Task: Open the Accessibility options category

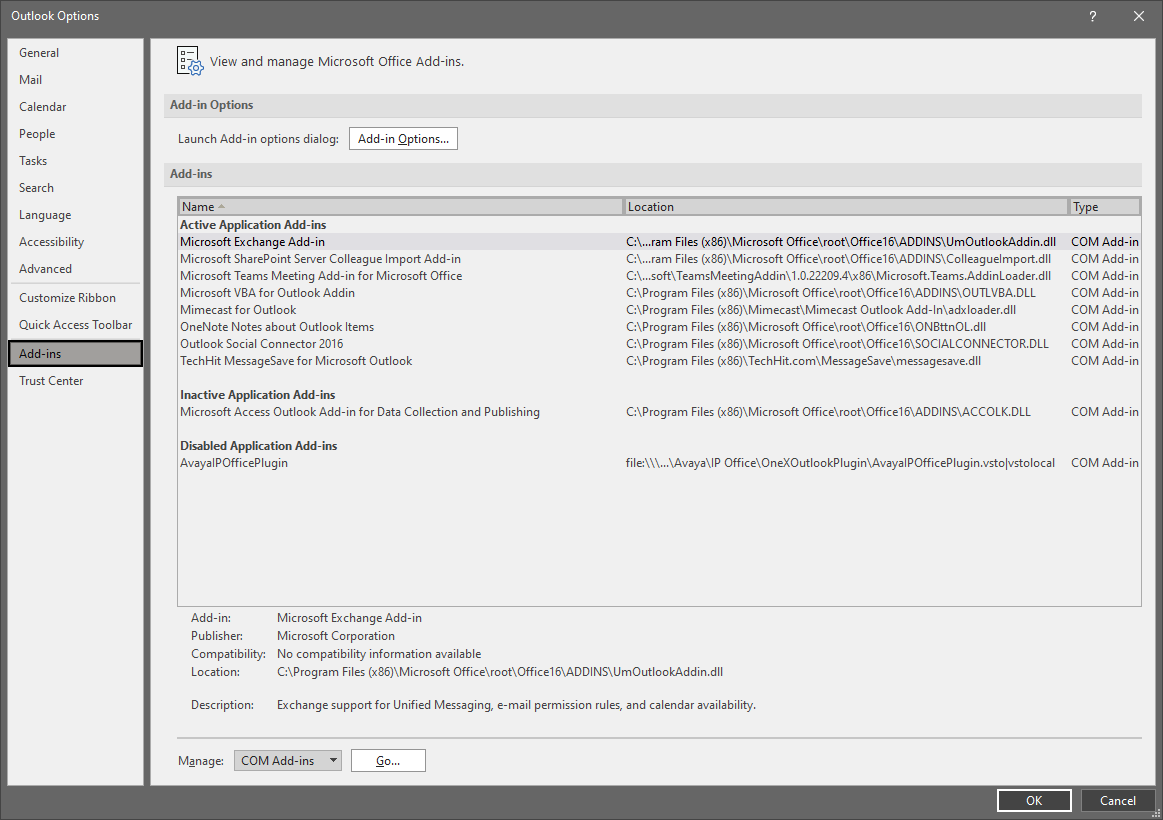Action: [x=75, y=242]
